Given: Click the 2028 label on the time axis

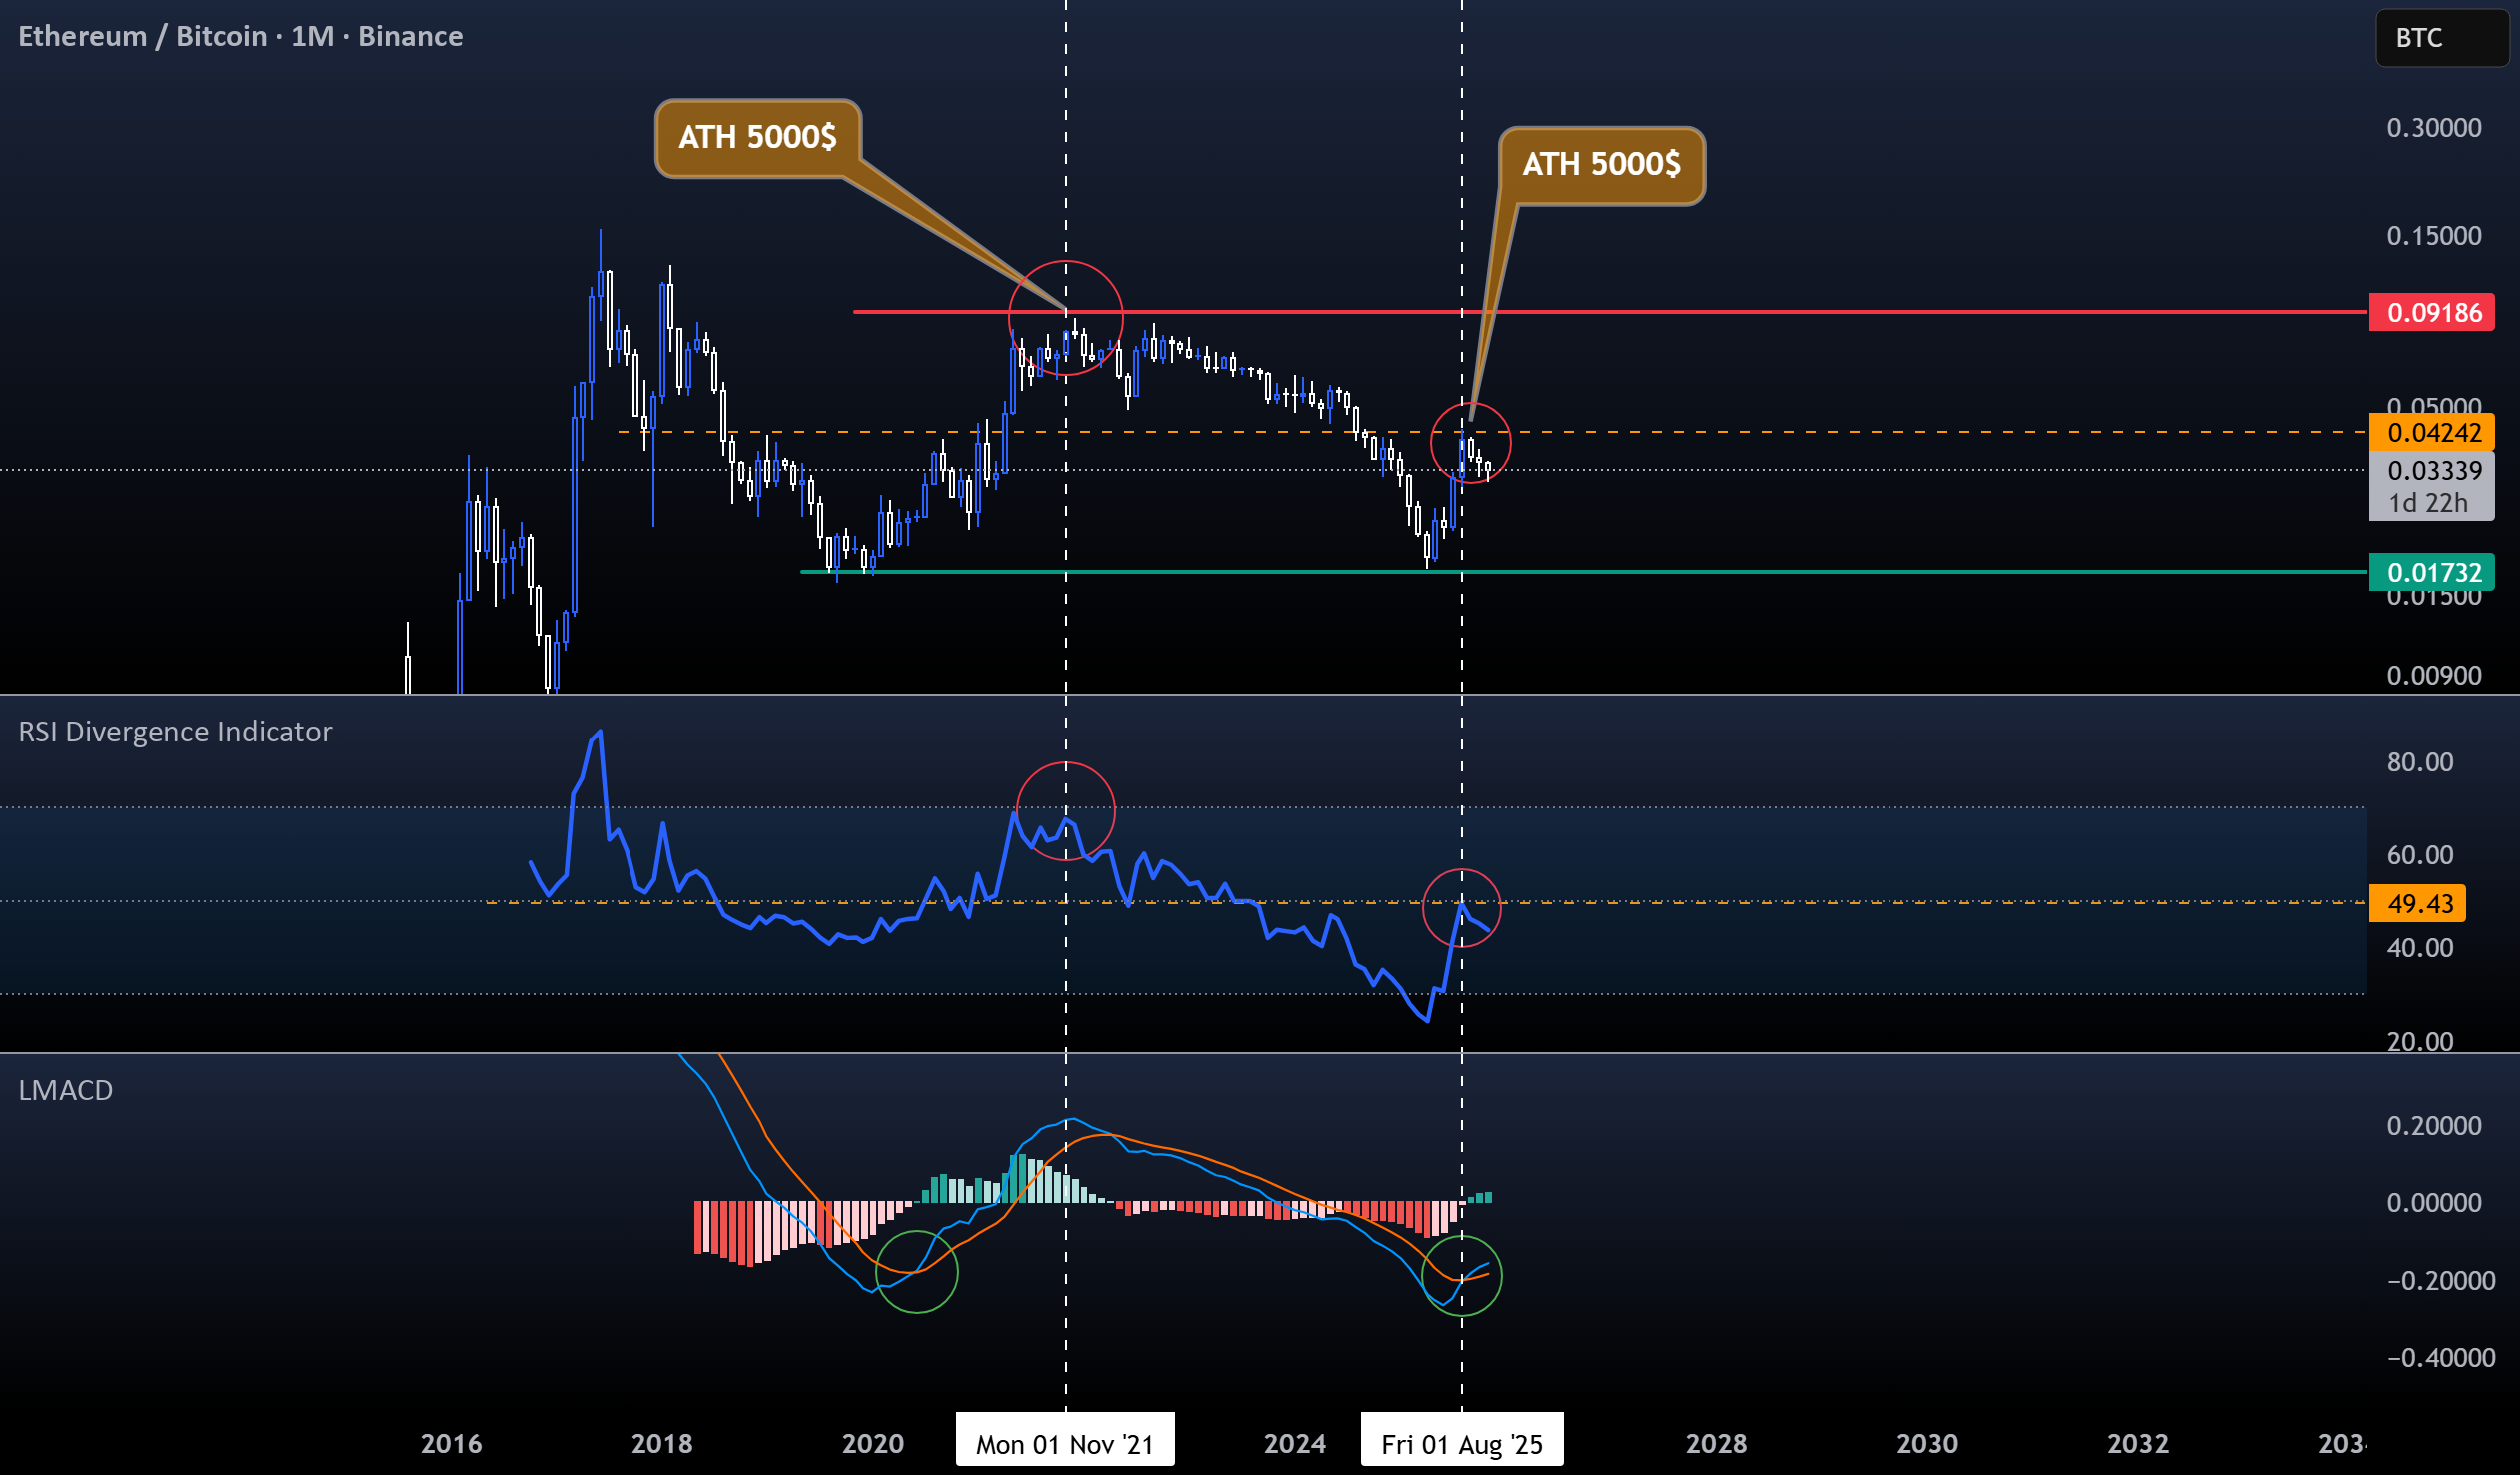Looking at the screenshot, I should (1715, 1443).
